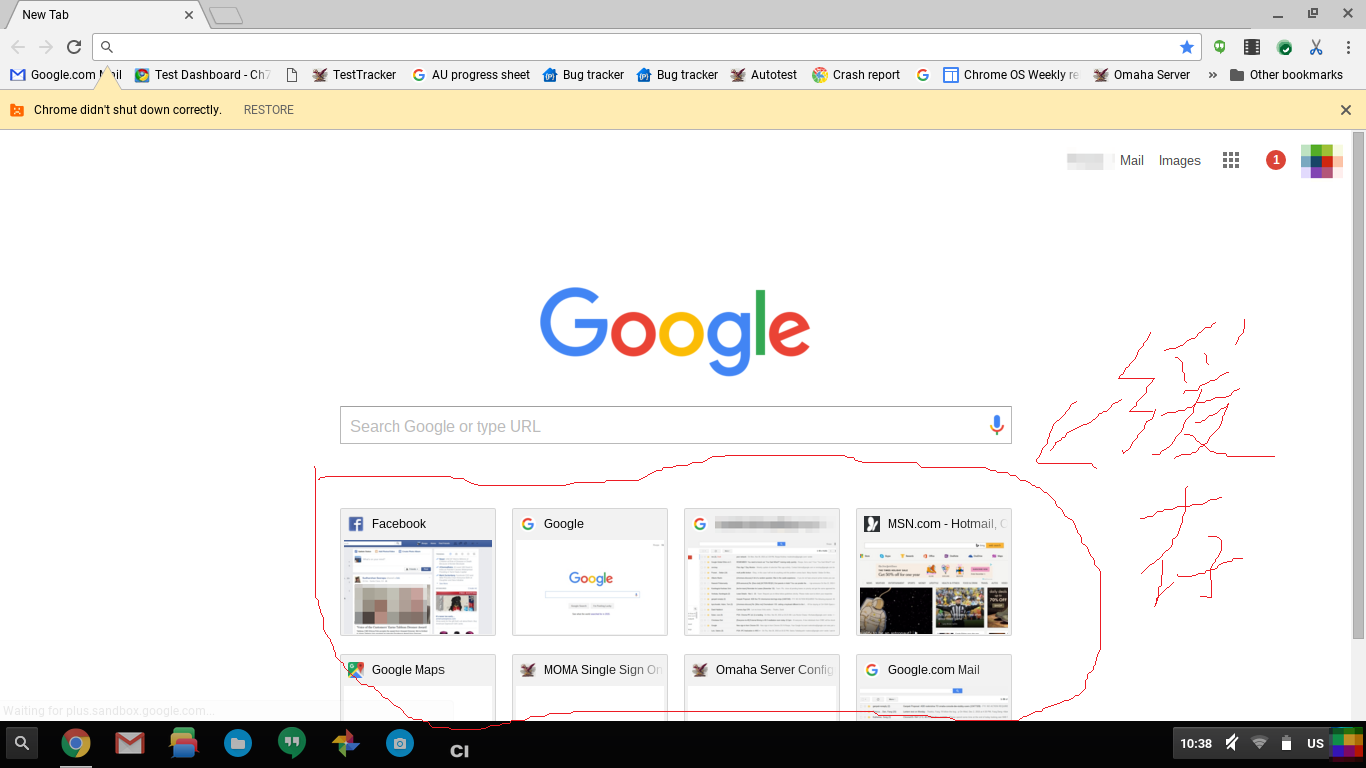
Task: Open Omaha Server Config tile
Action: pyautogui.click(x=762, y=688)
